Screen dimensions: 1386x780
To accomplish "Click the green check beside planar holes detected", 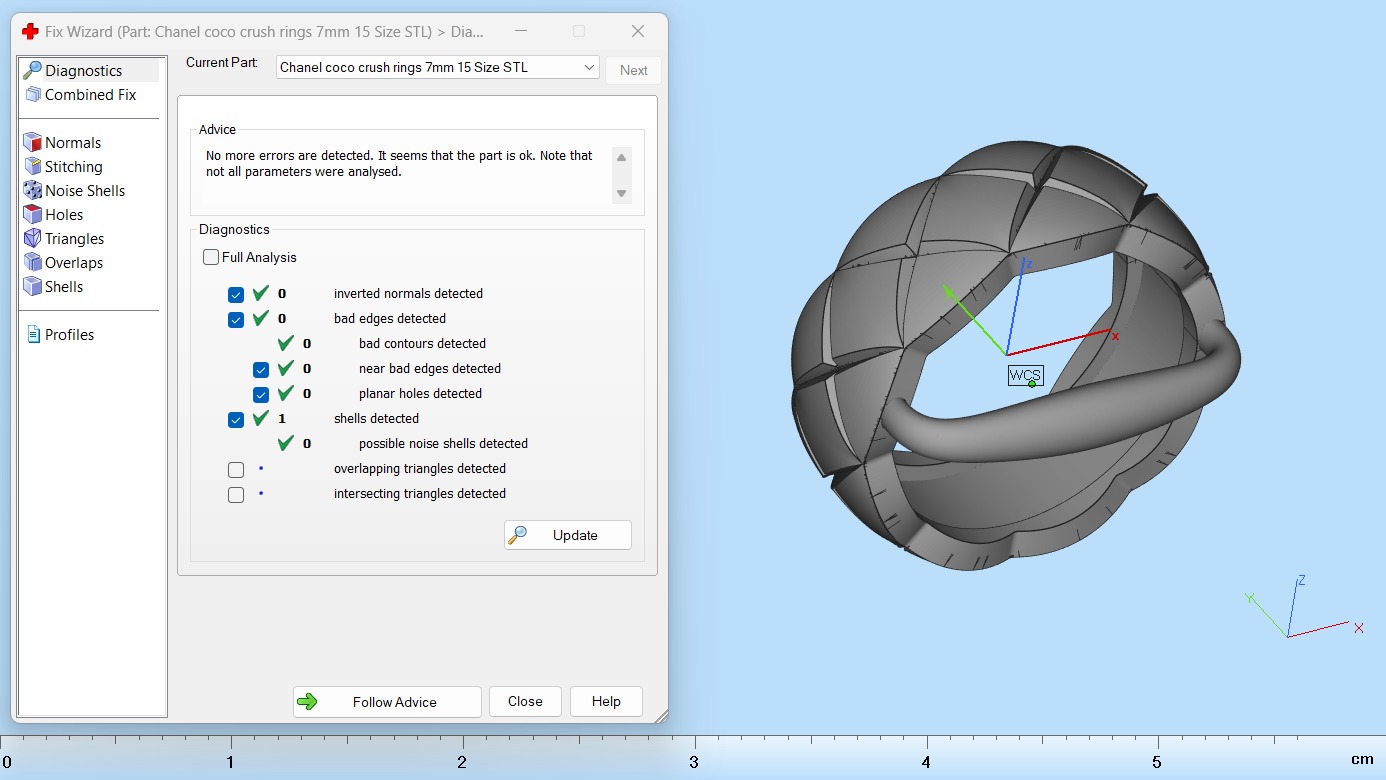I will pos(286,393).
